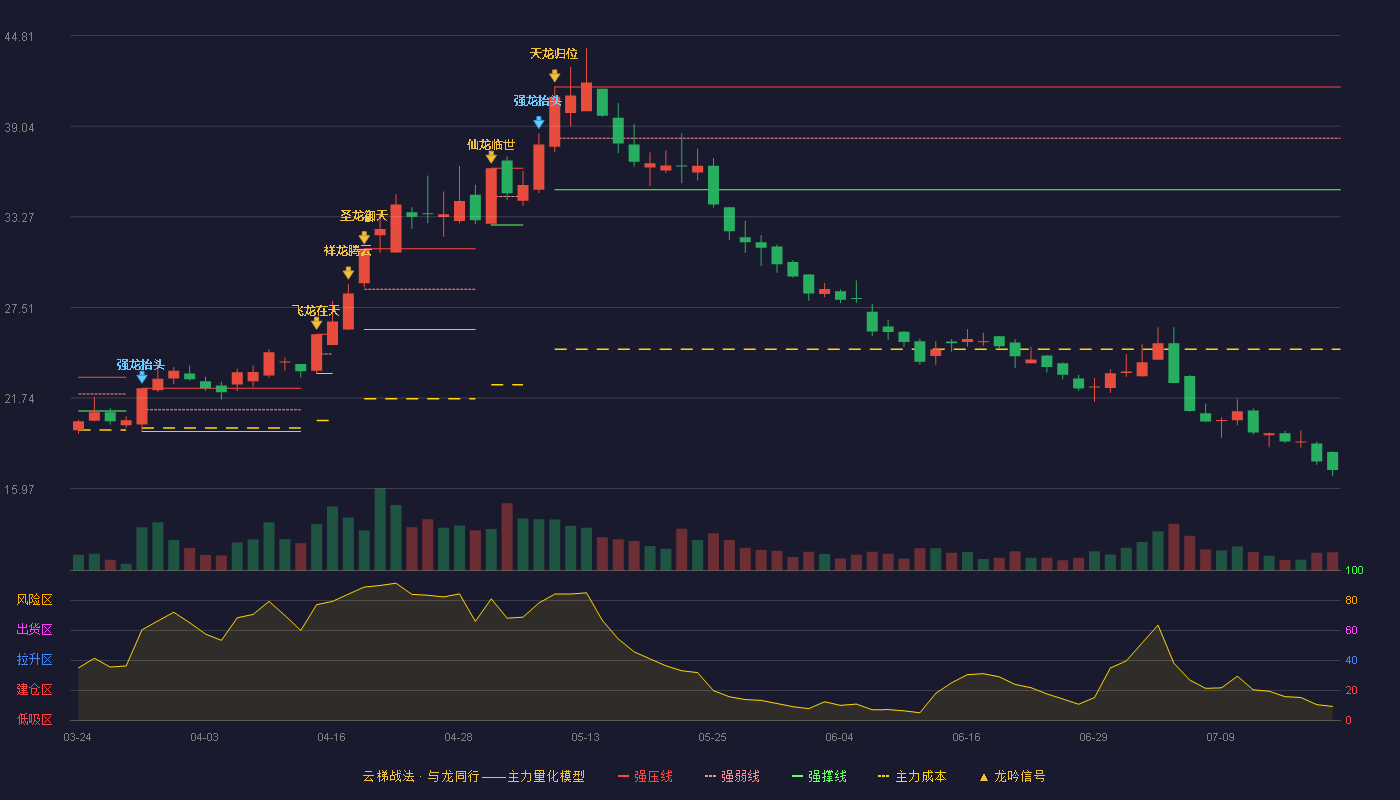Toggle the 强压线 legend series
This screenshot has width=1400, height=800.
[645, 776]
